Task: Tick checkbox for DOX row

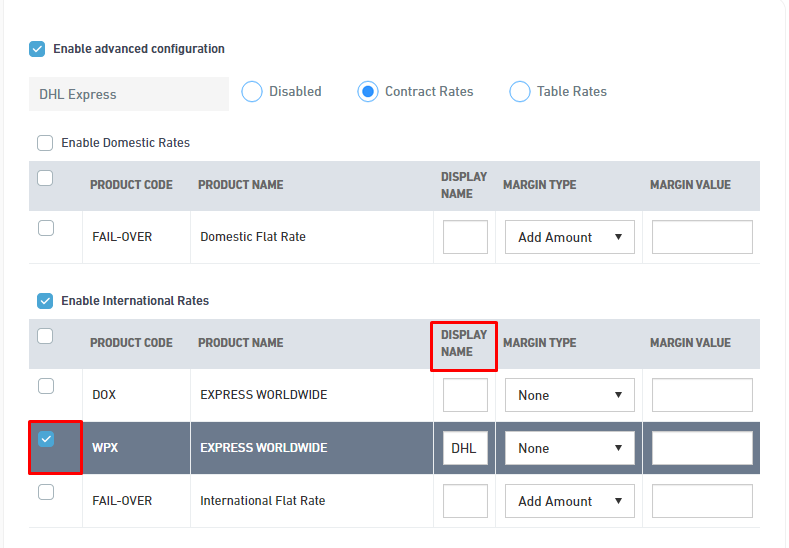Action: (46, 386)
